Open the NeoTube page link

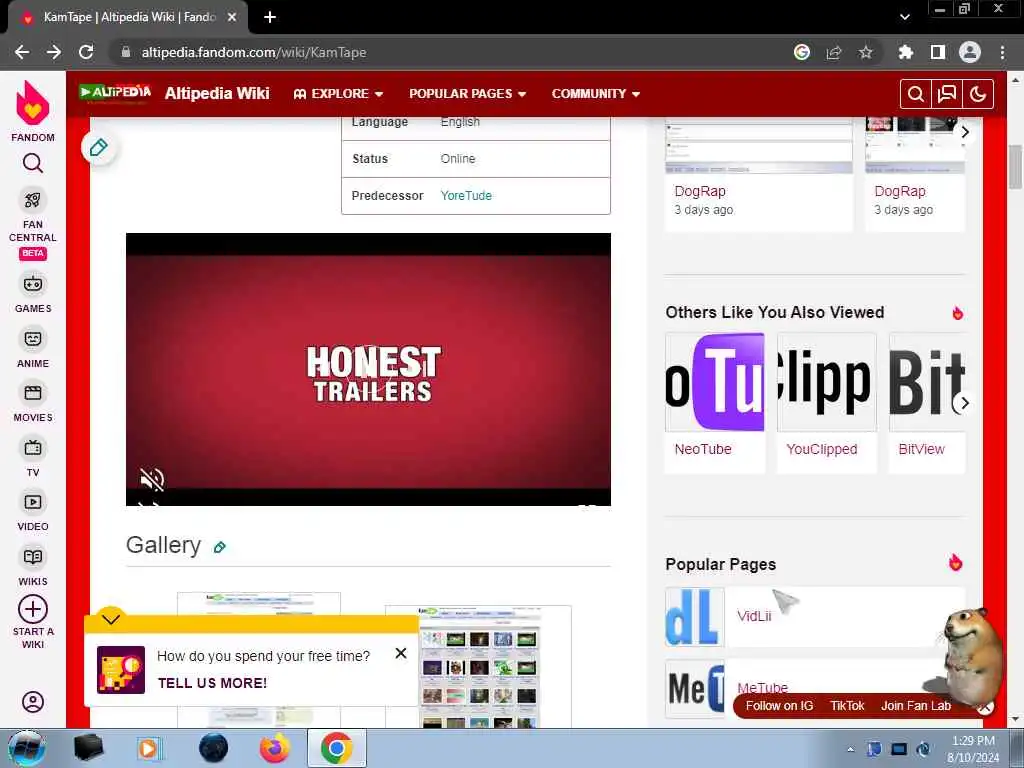703,449
